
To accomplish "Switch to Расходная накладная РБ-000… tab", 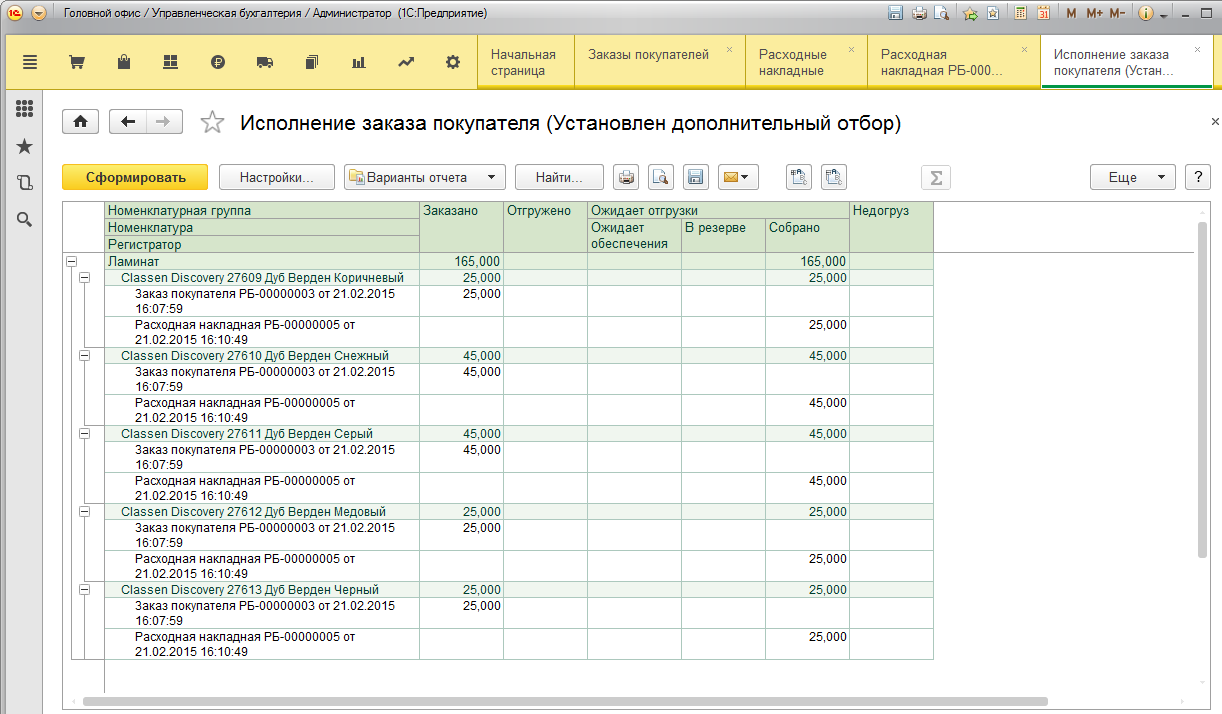I will [x=954, y=62].
